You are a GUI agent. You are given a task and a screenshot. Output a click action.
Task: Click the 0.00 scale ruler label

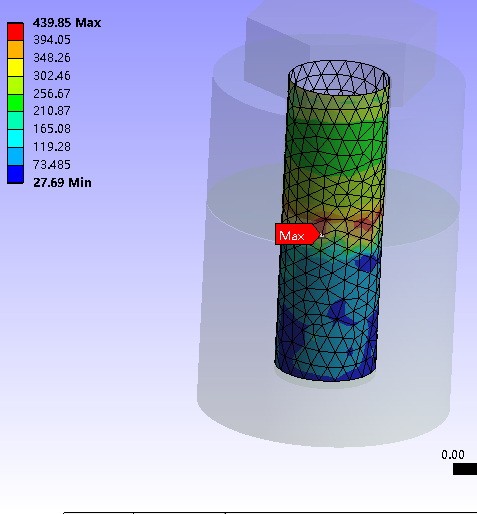(x=453, y=455)
